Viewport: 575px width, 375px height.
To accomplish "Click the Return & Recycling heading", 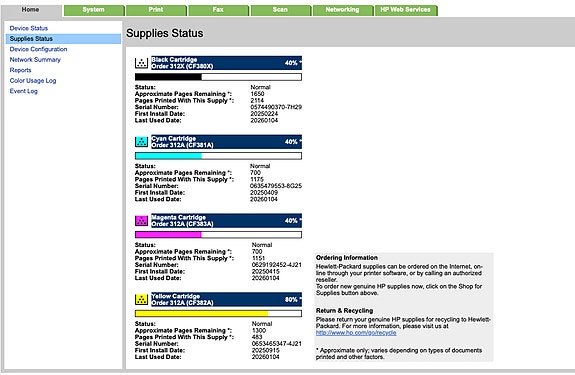I will pyautogui.click(x=344, y=310).
